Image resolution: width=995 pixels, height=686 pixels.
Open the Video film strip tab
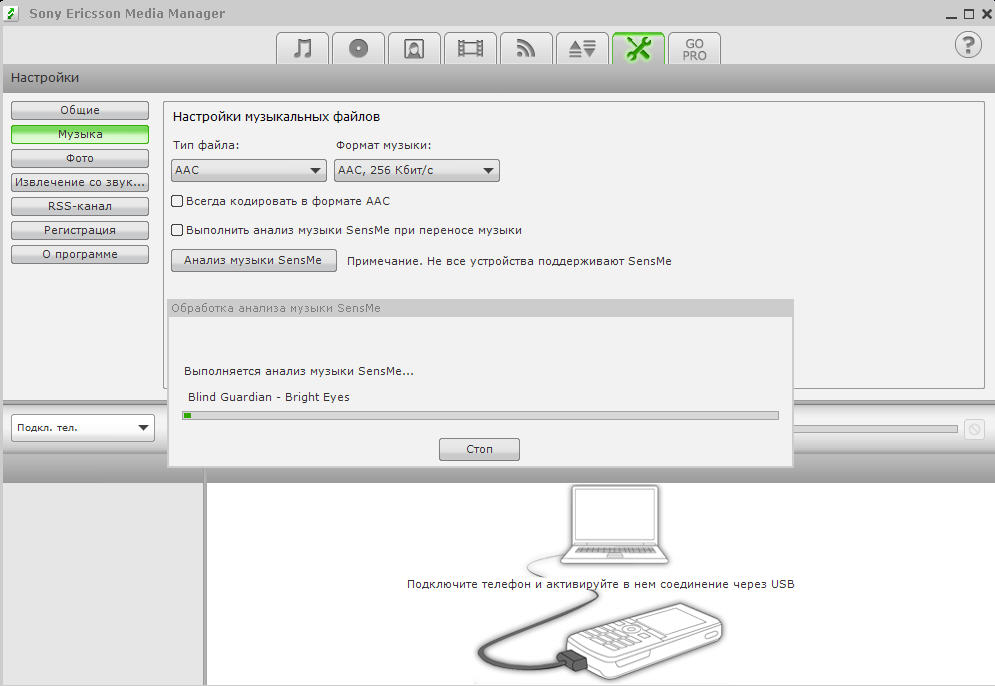[470, 48]
